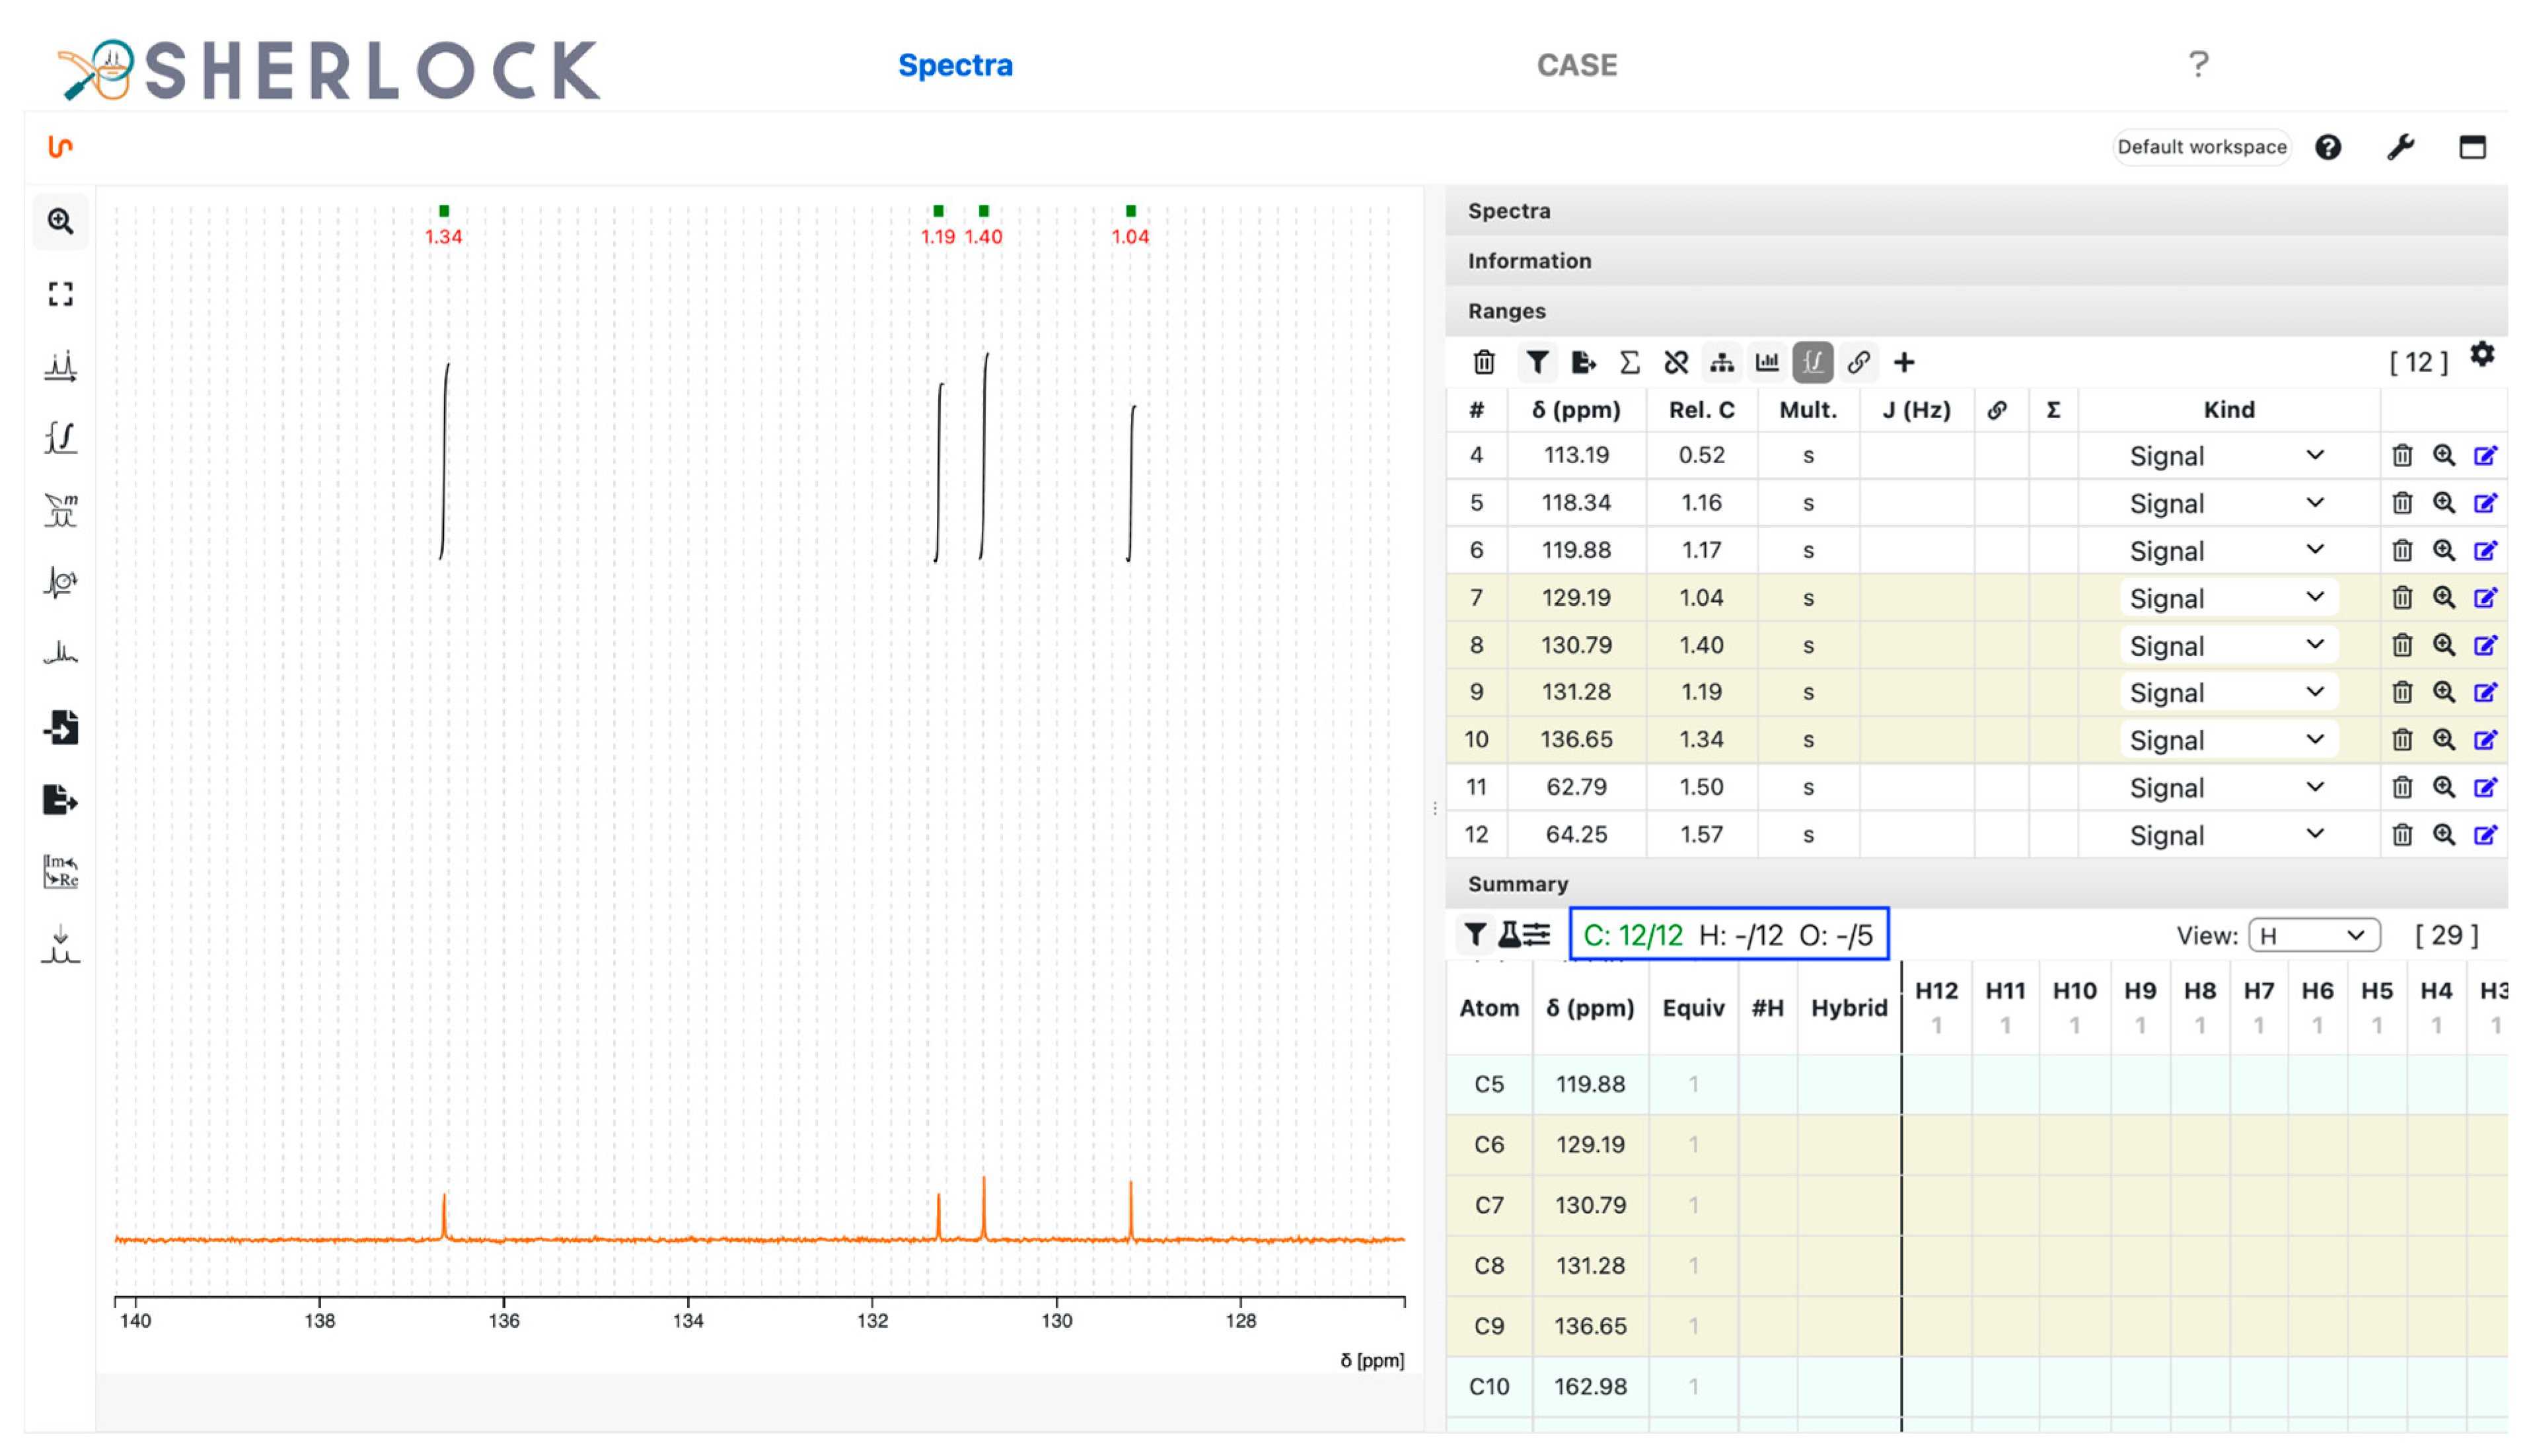Image resolution: width=2535 pixels, height=1456 pixels.
Task: Click the remove links (broken chain) icon
Action: tap(1676, 362)
